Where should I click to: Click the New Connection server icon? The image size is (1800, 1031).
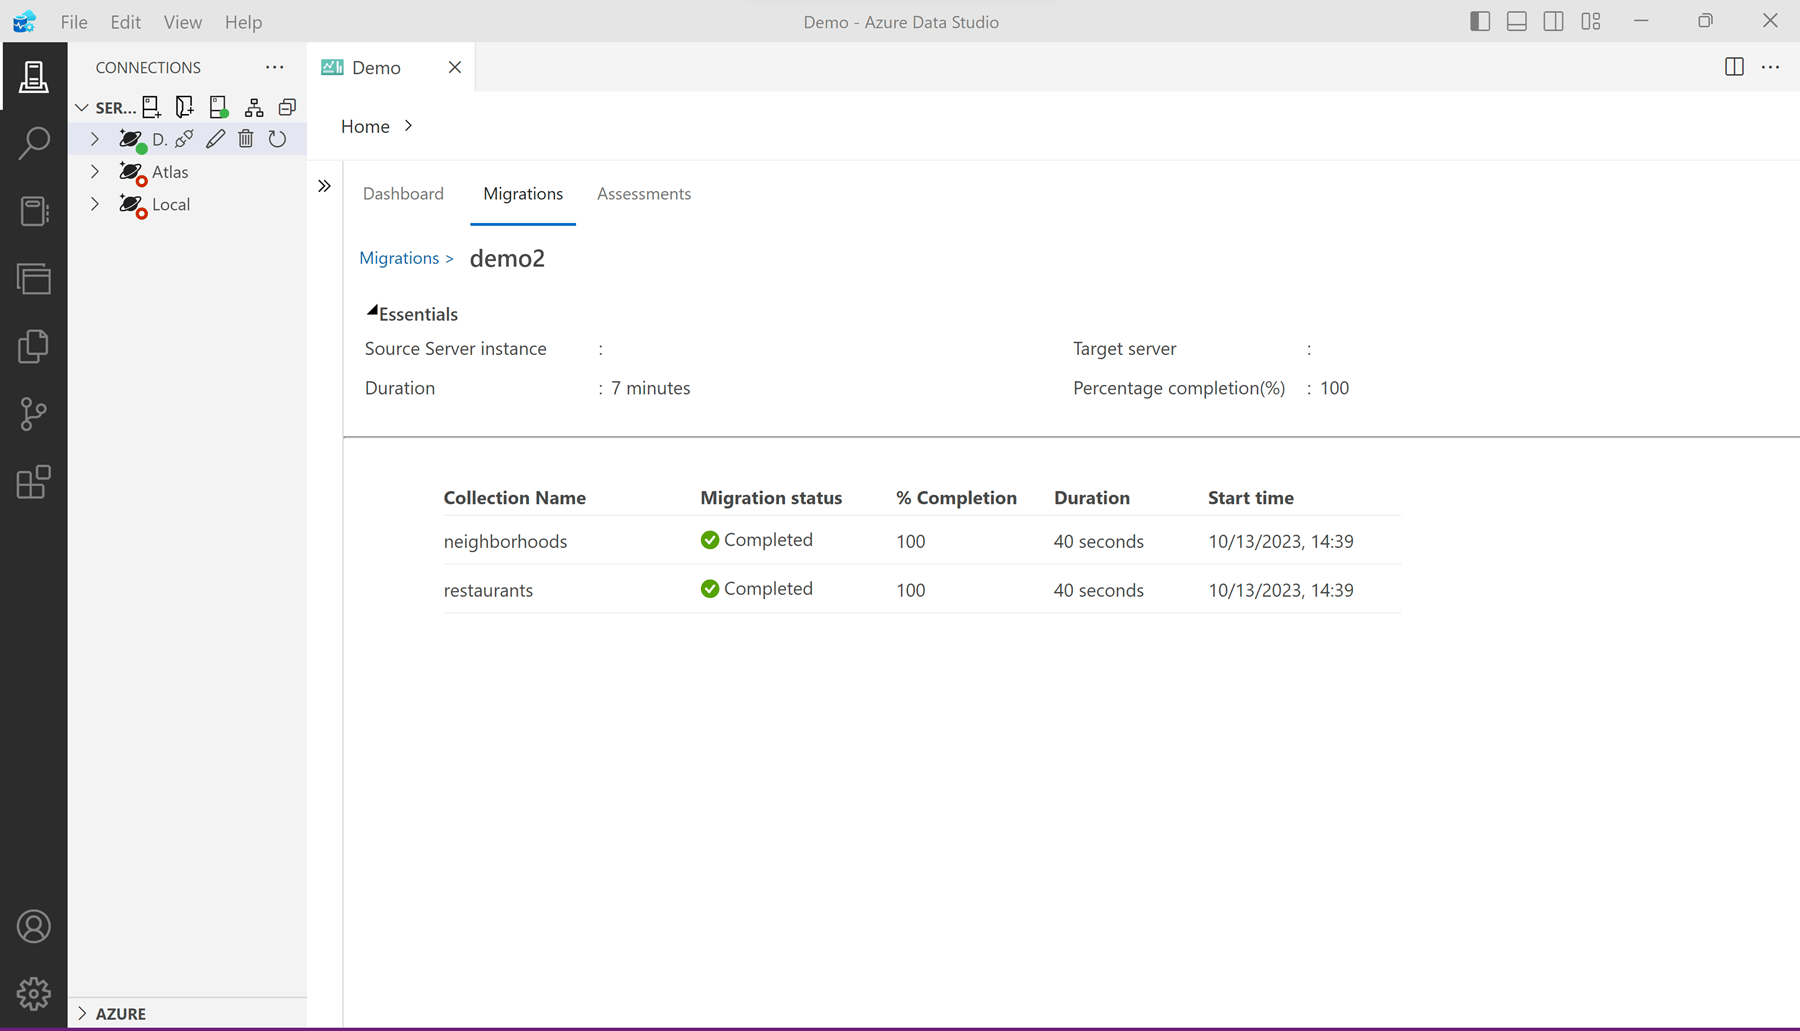[151, 107]
